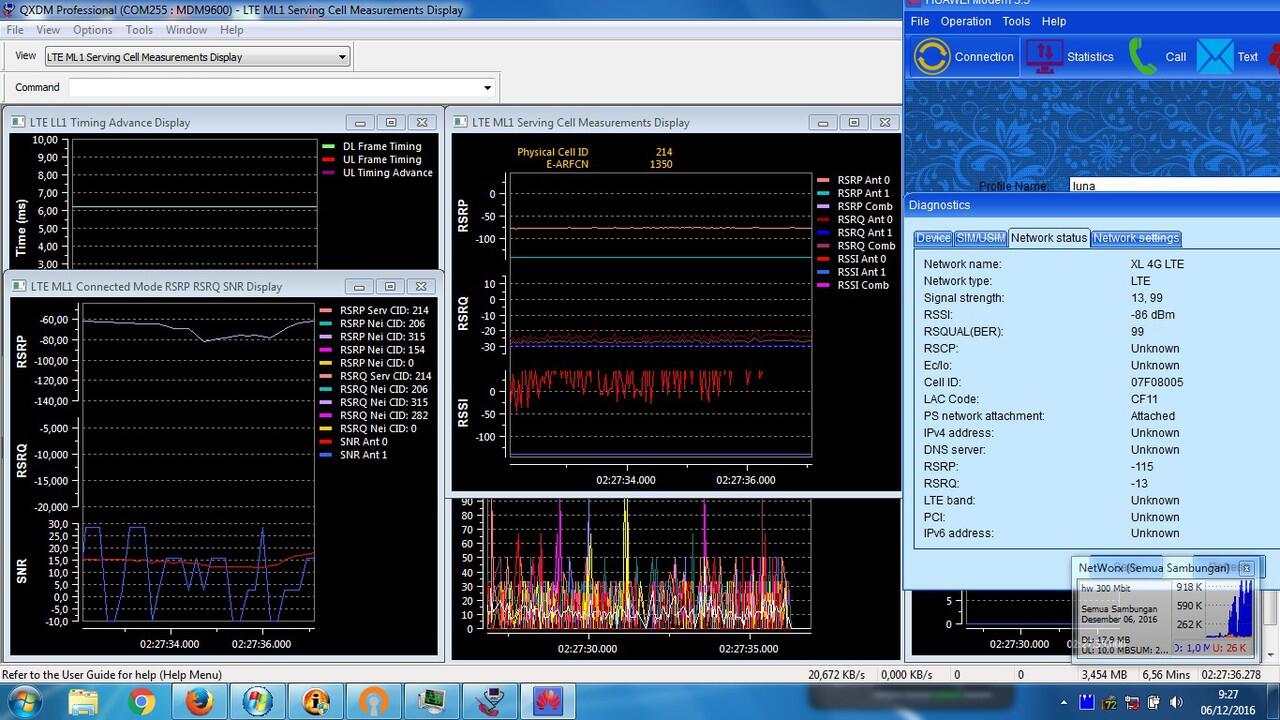Click the NetWorx traffic graph thumbnail
Screen dimensions: 1280x720
[x=1229, y=609]
